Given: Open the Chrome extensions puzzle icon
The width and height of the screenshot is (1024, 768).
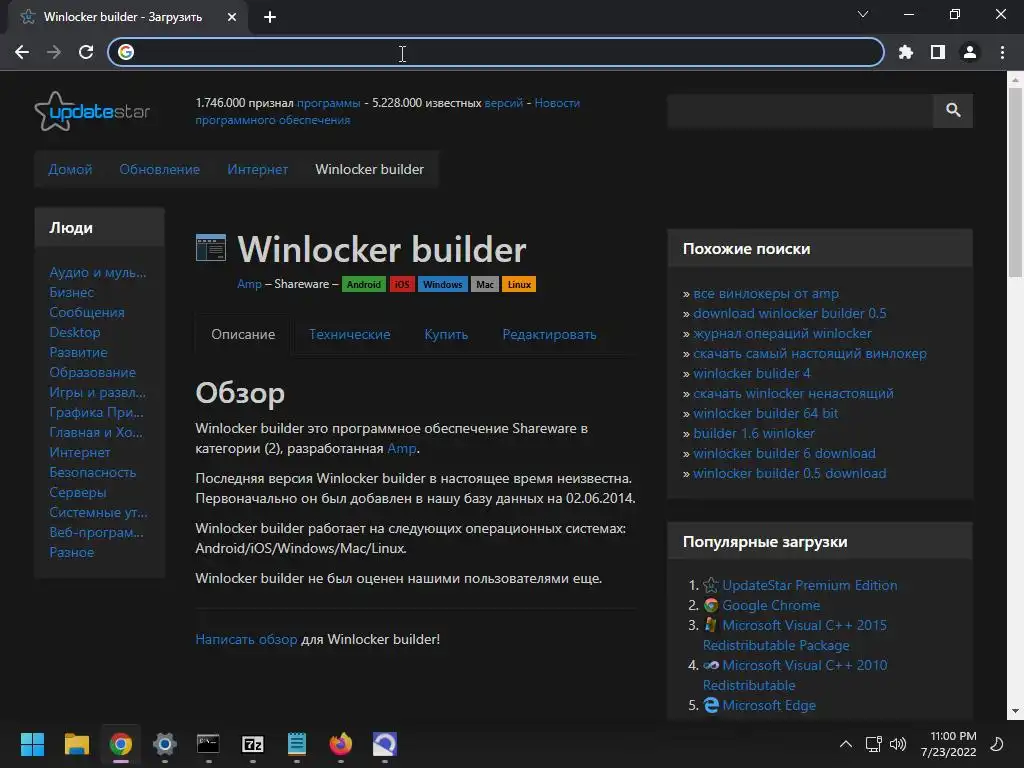Looking at the screenshot, I should click(906, 52).
